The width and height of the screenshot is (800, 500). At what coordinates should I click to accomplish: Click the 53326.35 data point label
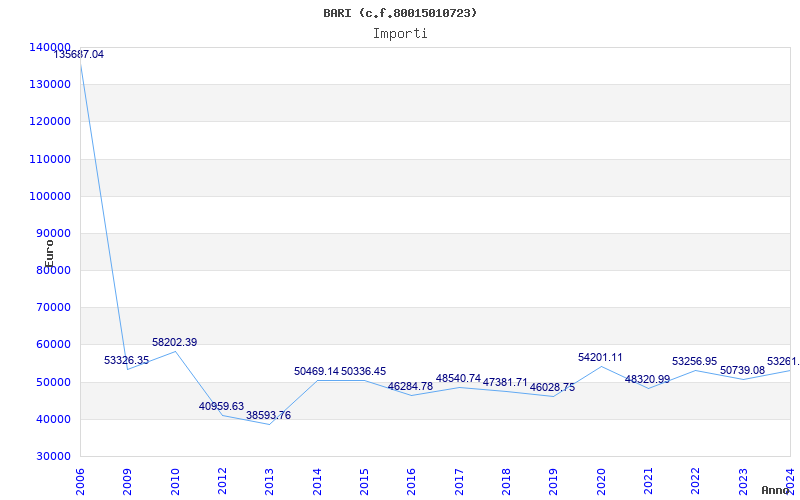pyautogui.click(x=126, y=361)
